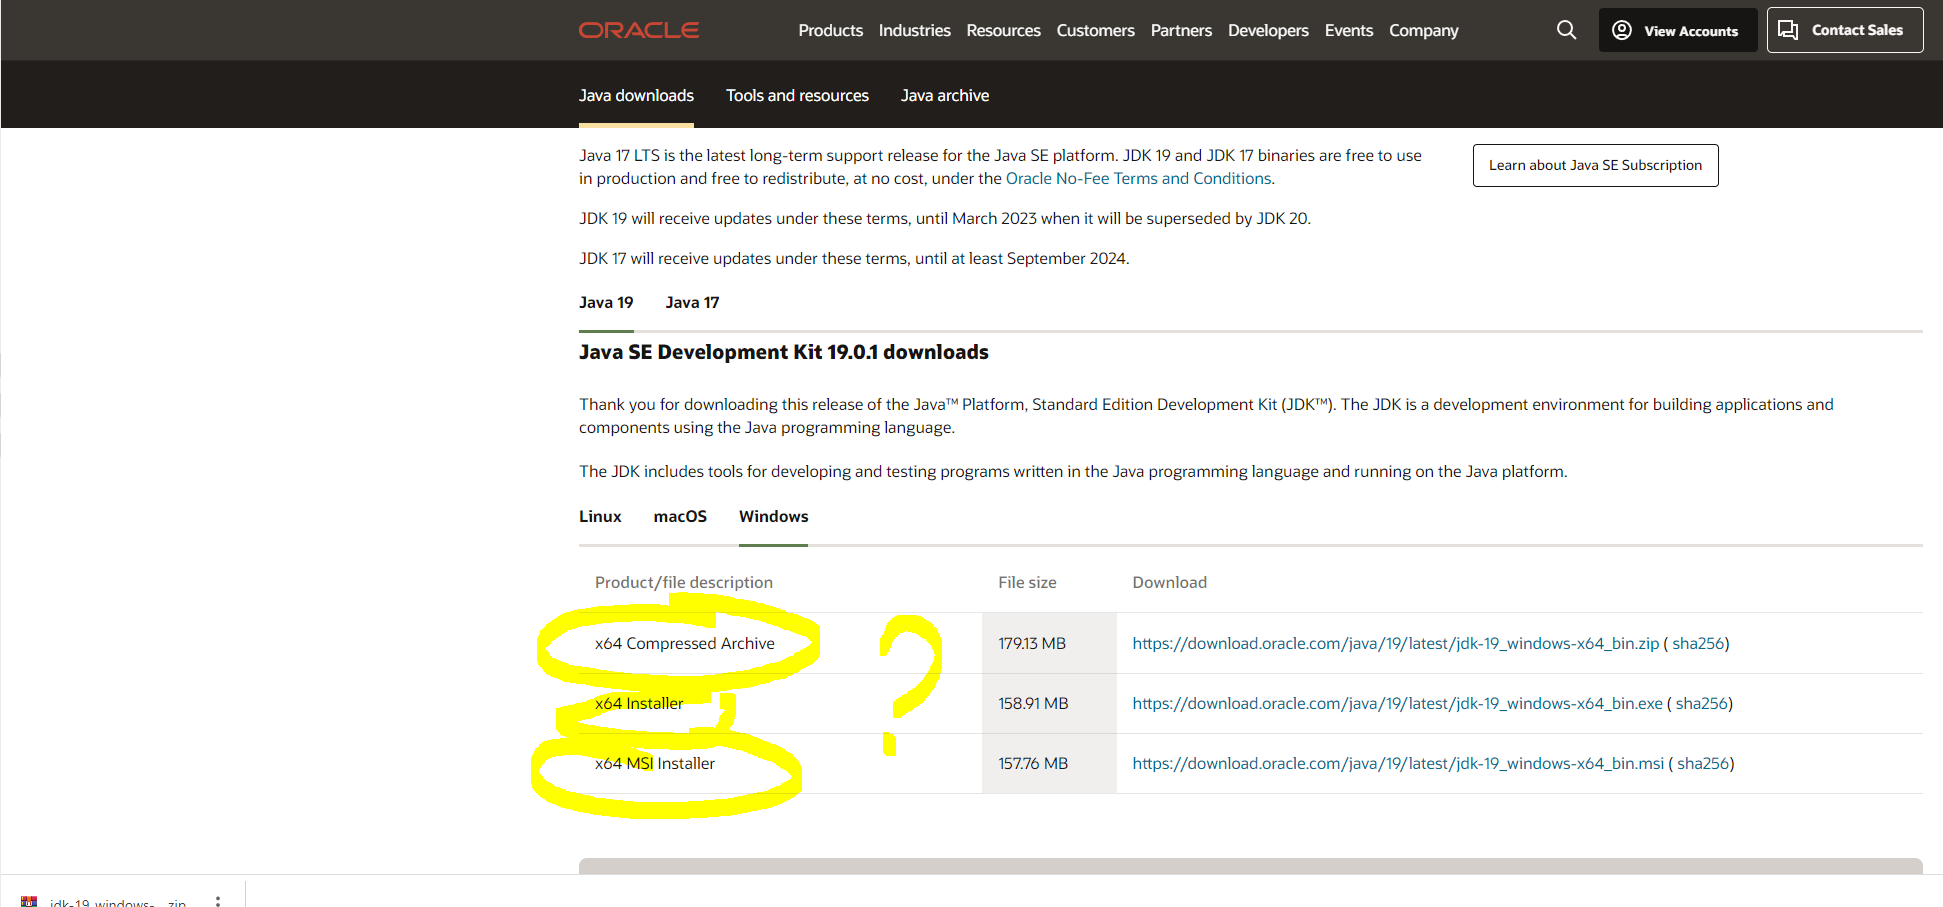Click the Oracle logo
The height and width of the screenshot is (907, 1943).
tap(638, 30)
